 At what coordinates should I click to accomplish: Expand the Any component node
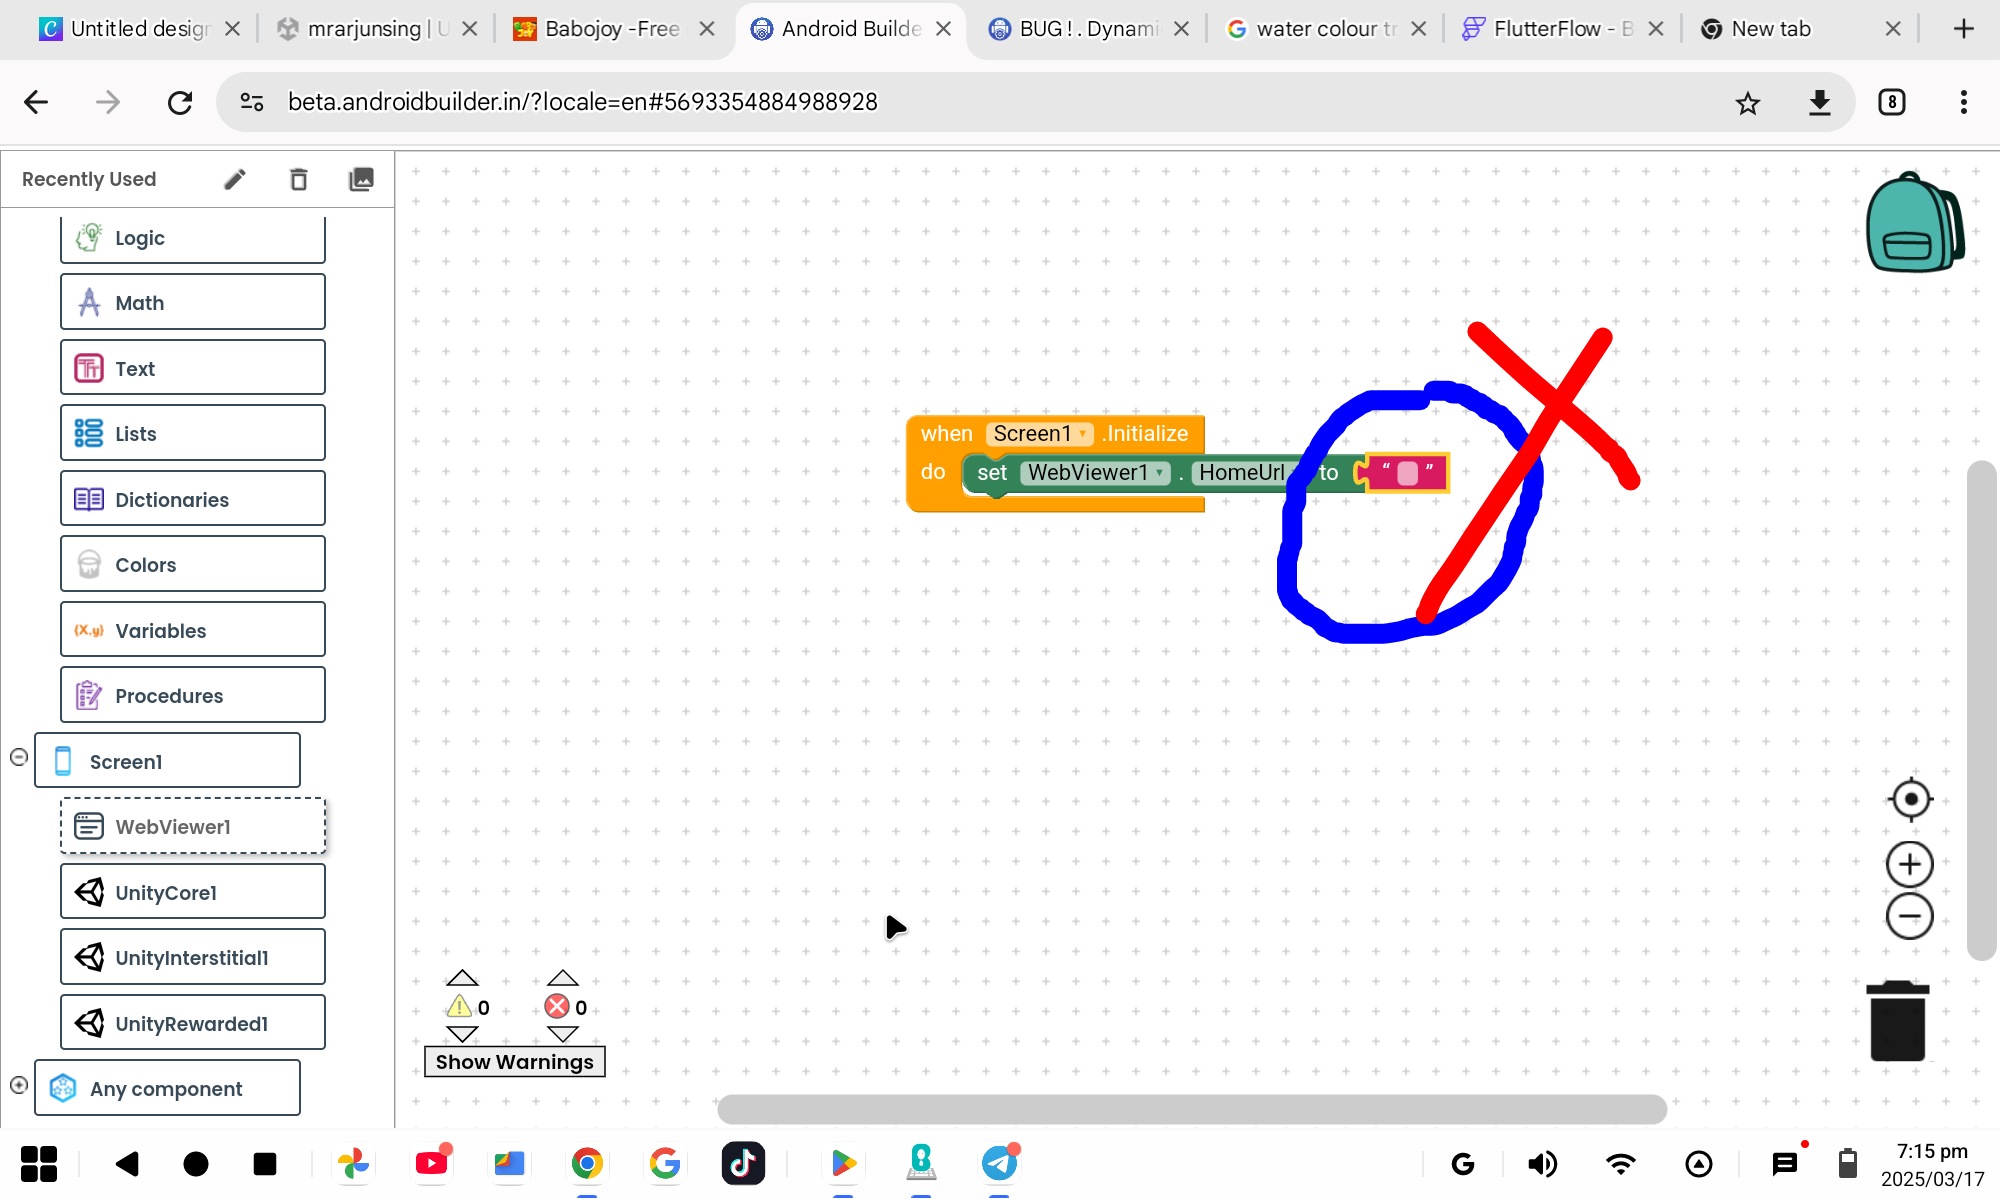click(18, 1085)
